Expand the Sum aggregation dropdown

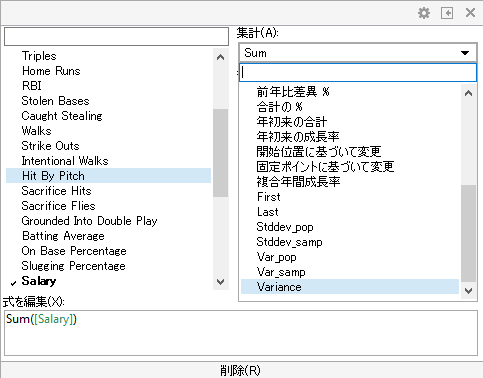(x=357, y=53)
